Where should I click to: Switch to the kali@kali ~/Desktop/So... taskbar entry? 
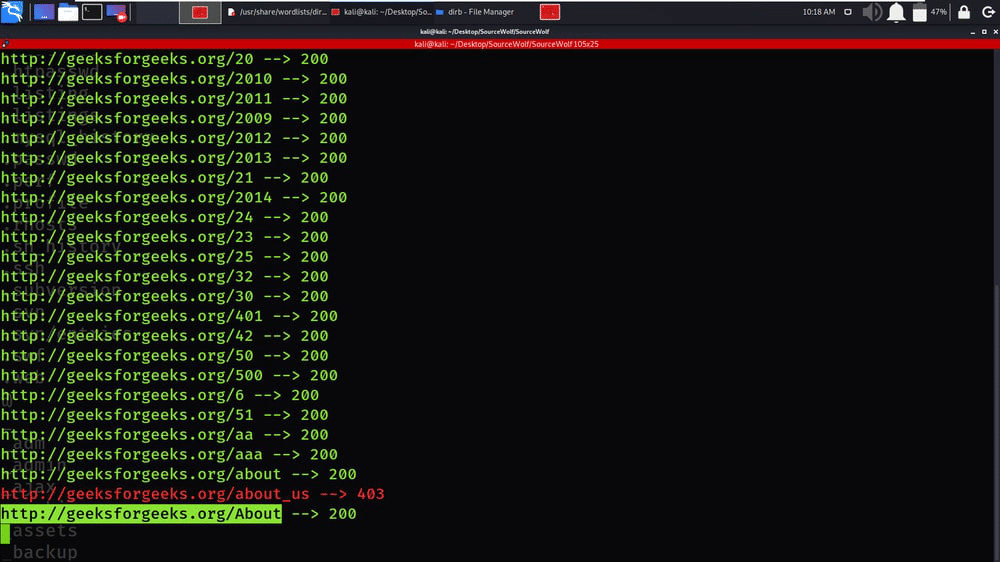click(381, 11)
